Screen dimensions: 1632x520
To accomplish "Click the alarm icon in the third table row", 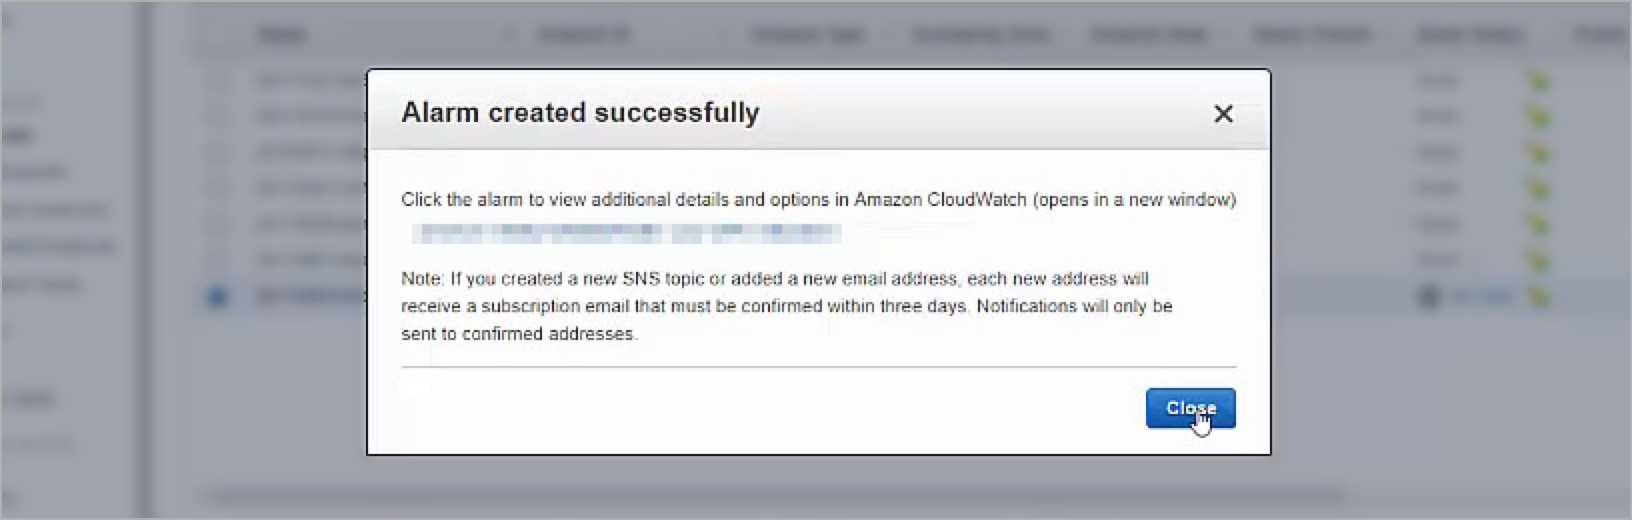I will pos(1538,153).
